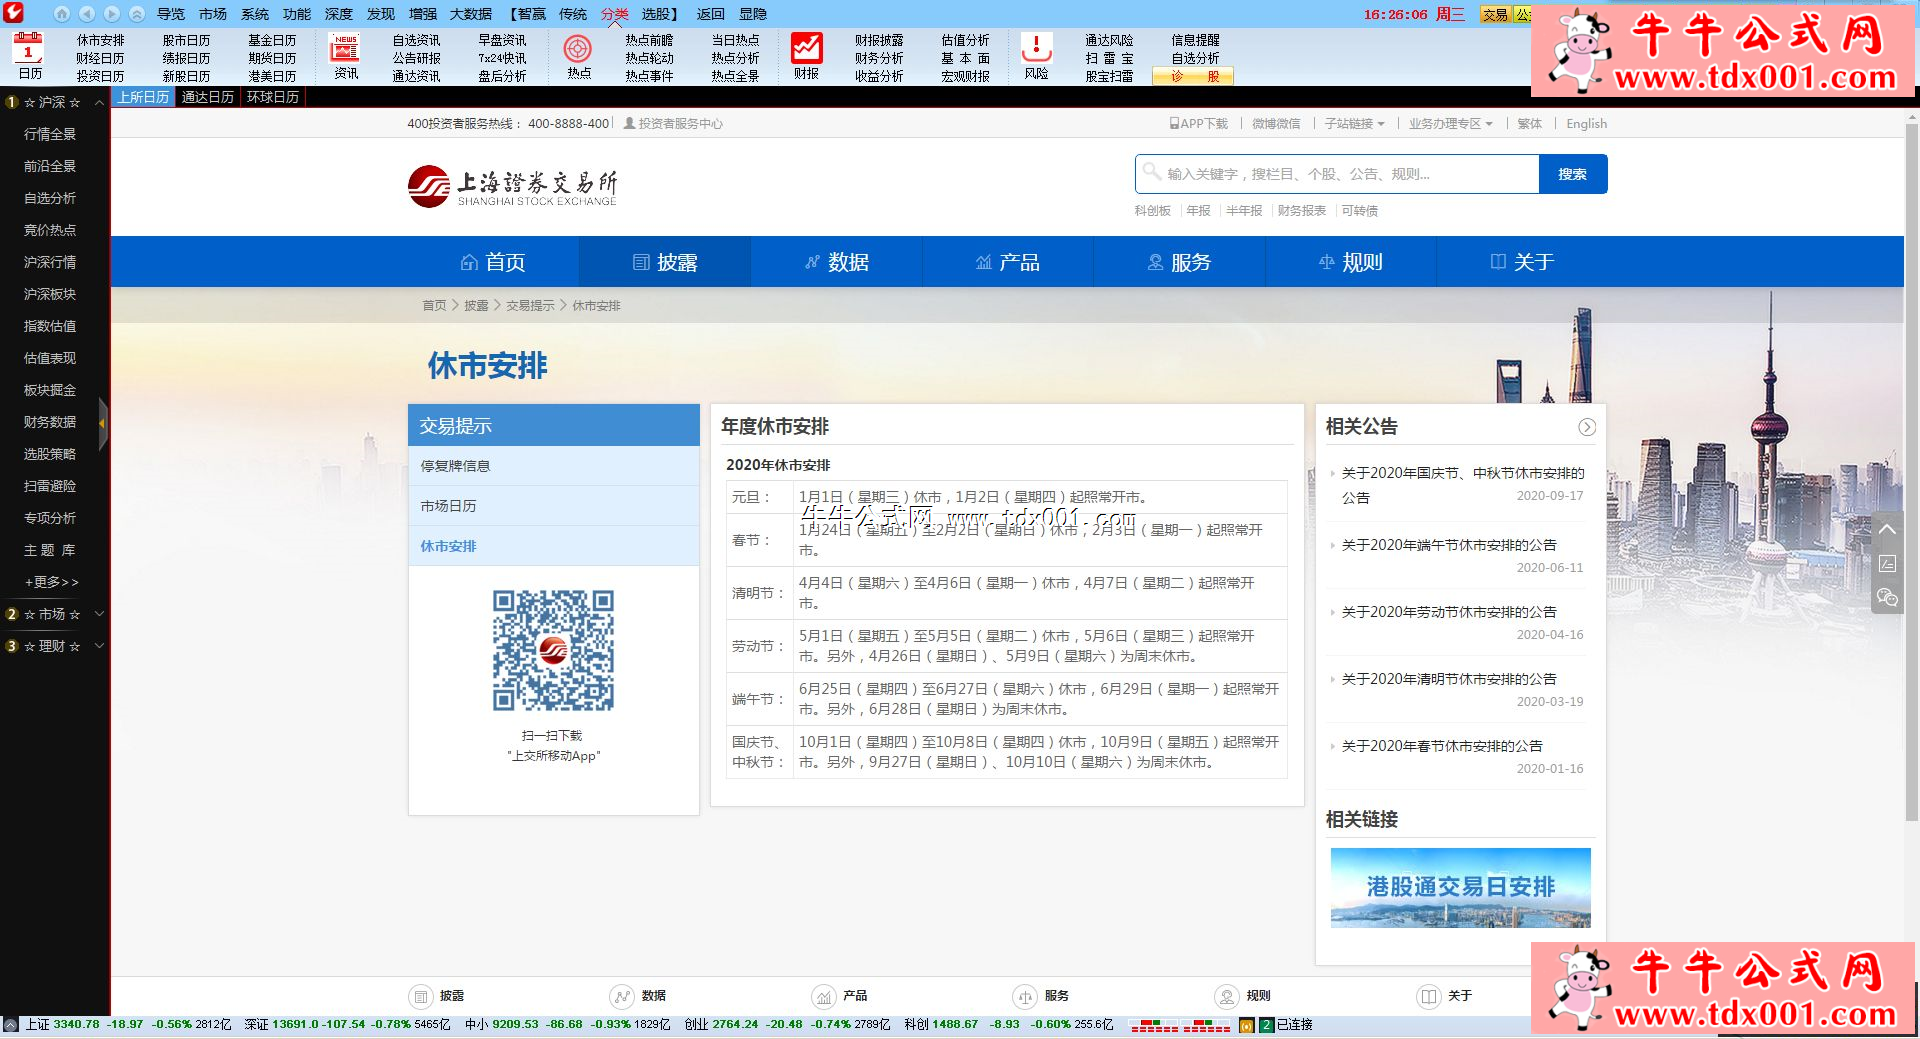1920x1039 pixels.
Task: Click 7x24快讯 toolbar item
Action: (502, 58)
